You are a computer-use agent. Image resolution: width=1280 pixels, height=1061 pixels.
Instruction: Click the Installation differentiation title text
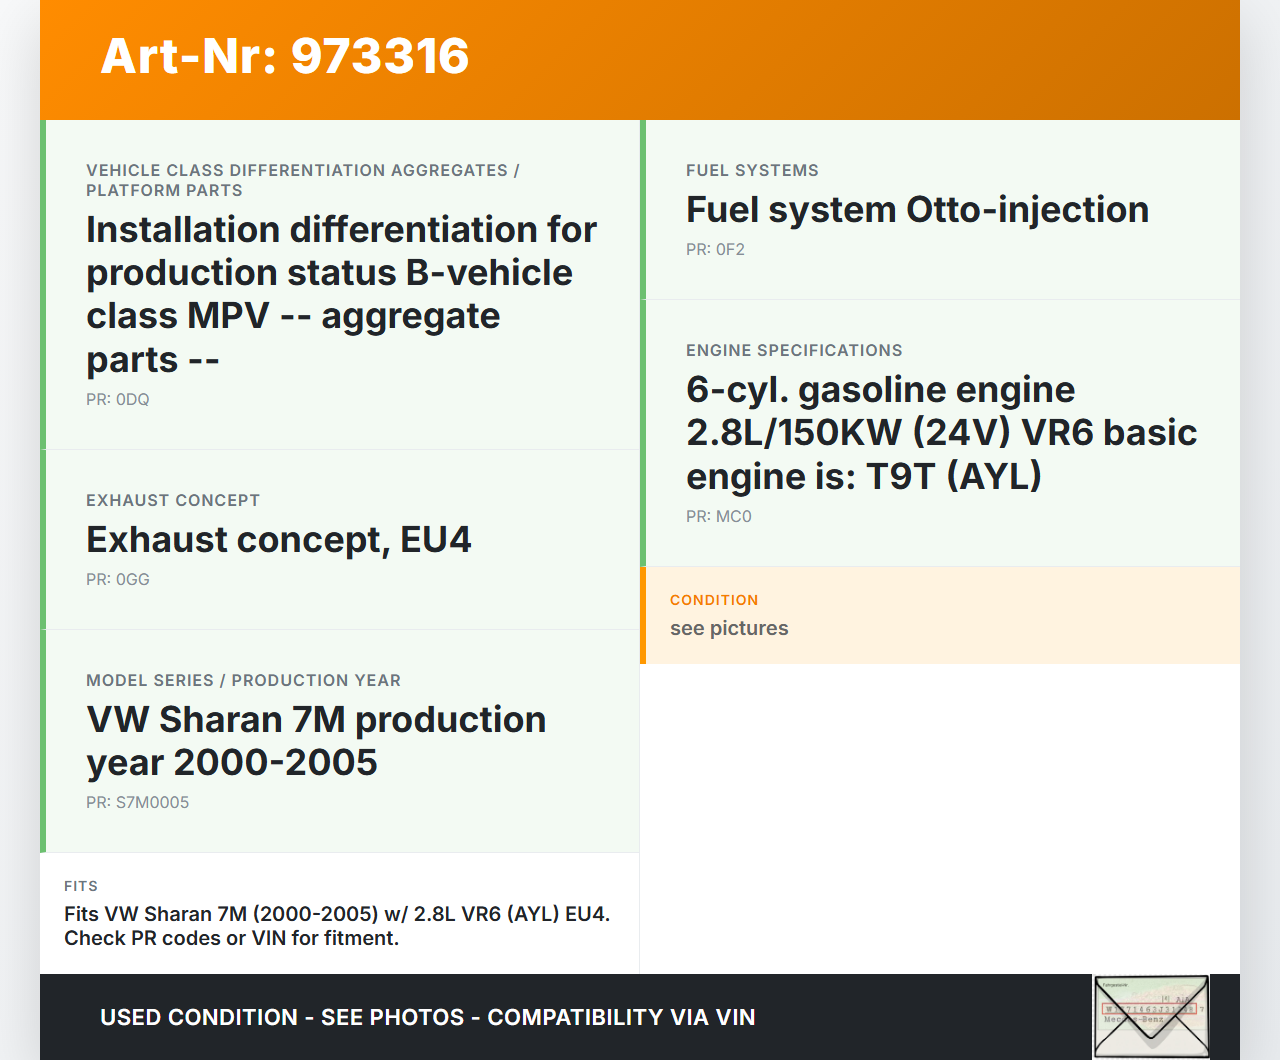pyautogui.click(x=341, y=294)
